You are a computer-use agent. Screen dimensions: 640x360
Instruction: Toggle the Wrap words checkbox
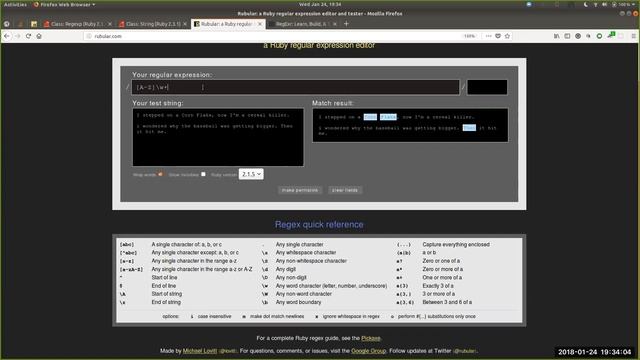pyautogui.click(x=160, y=174)
